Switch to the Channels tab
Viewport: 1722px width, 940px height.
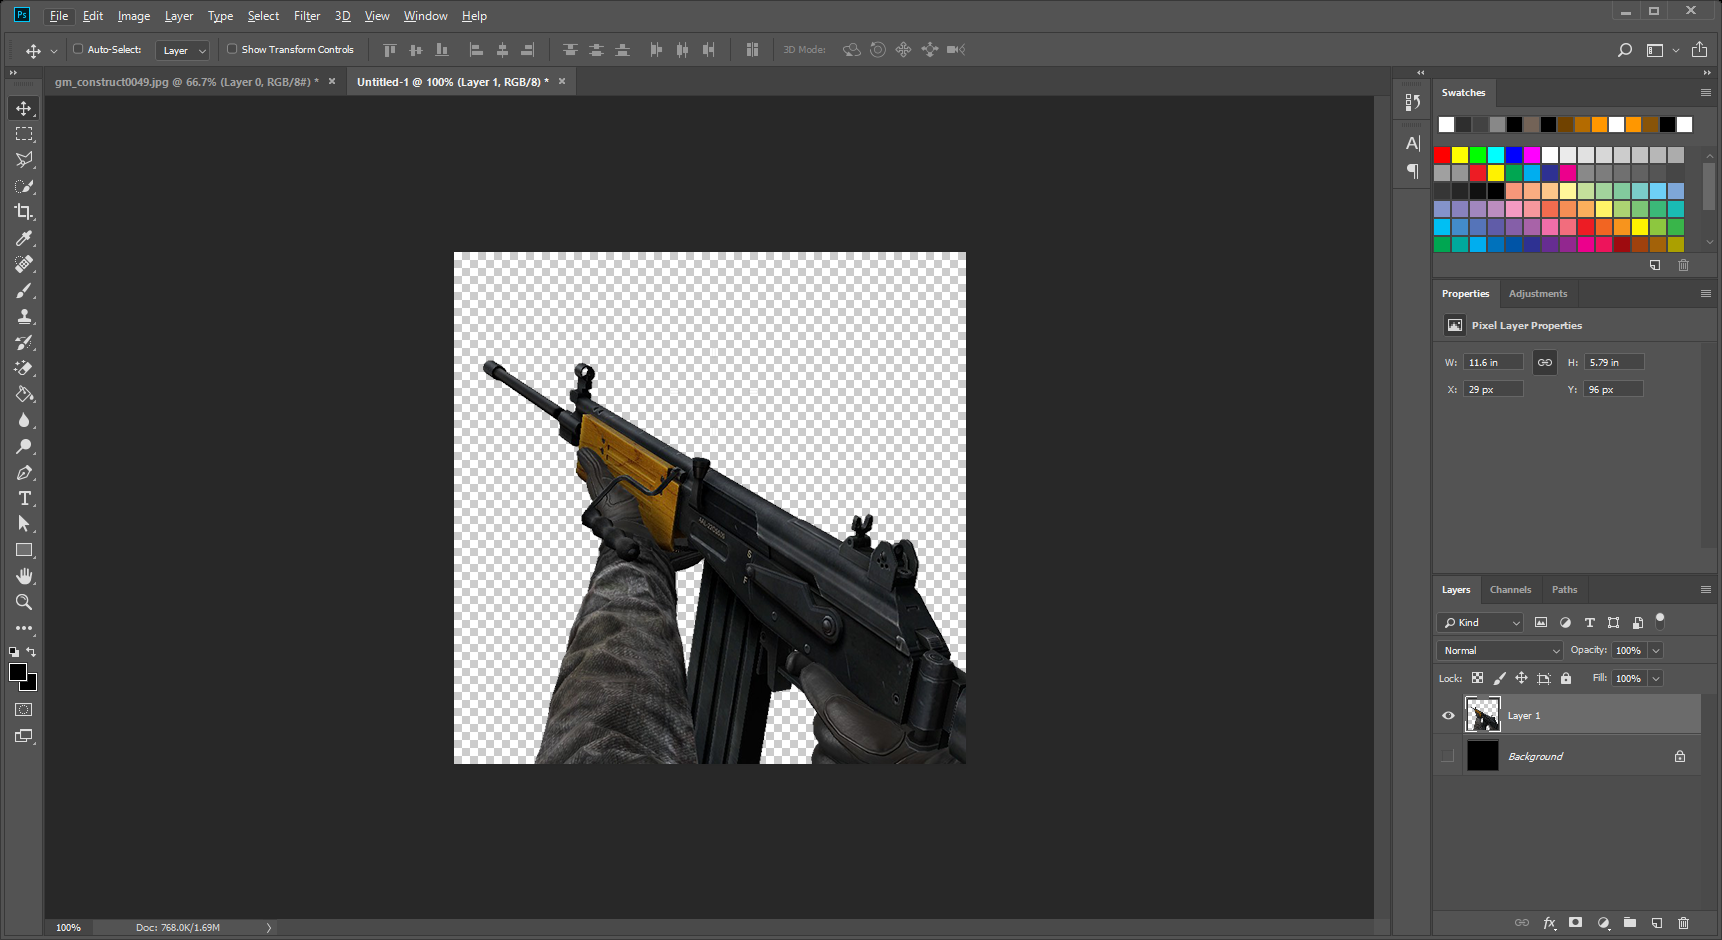1510,590
